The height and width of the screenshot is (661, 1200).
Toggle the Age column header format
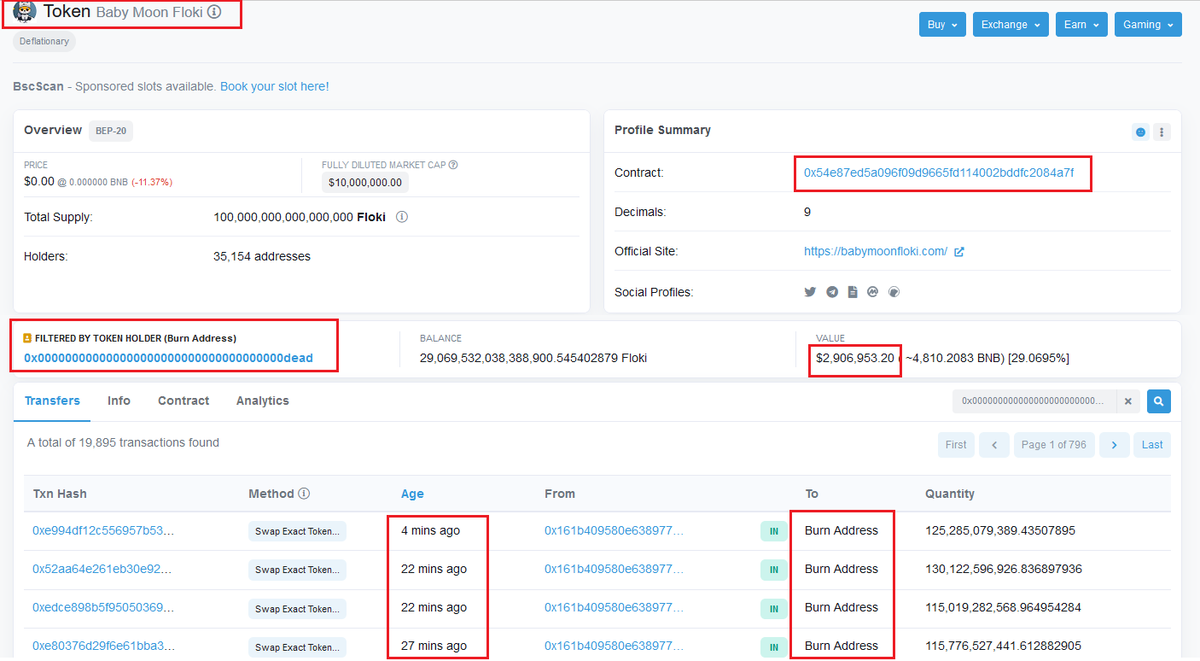(412, 494)
